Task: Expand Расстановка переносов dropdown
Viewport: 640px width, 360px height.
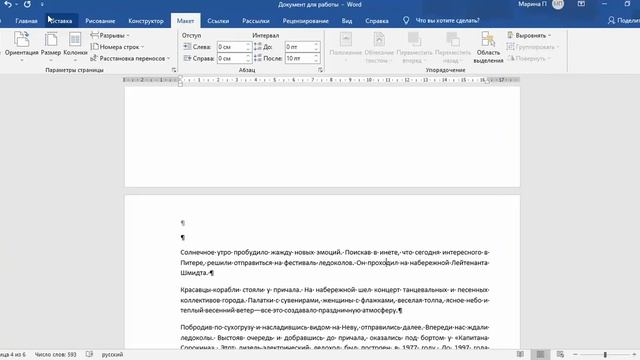Action: pyautogui.click(x=130, y=58)
